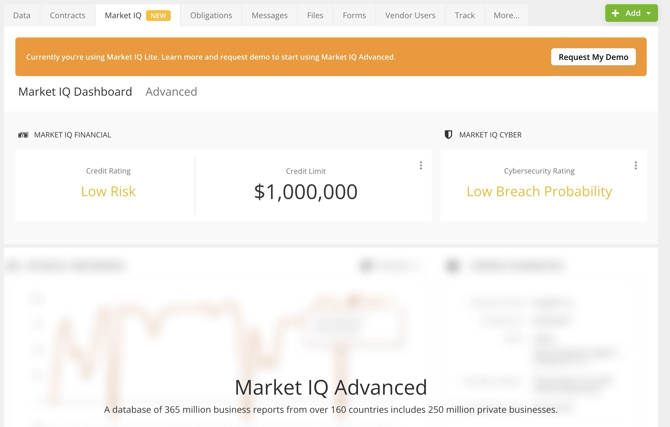Click the Low Risk credit rating
The image size is (670, 427).
pos(108,191)
